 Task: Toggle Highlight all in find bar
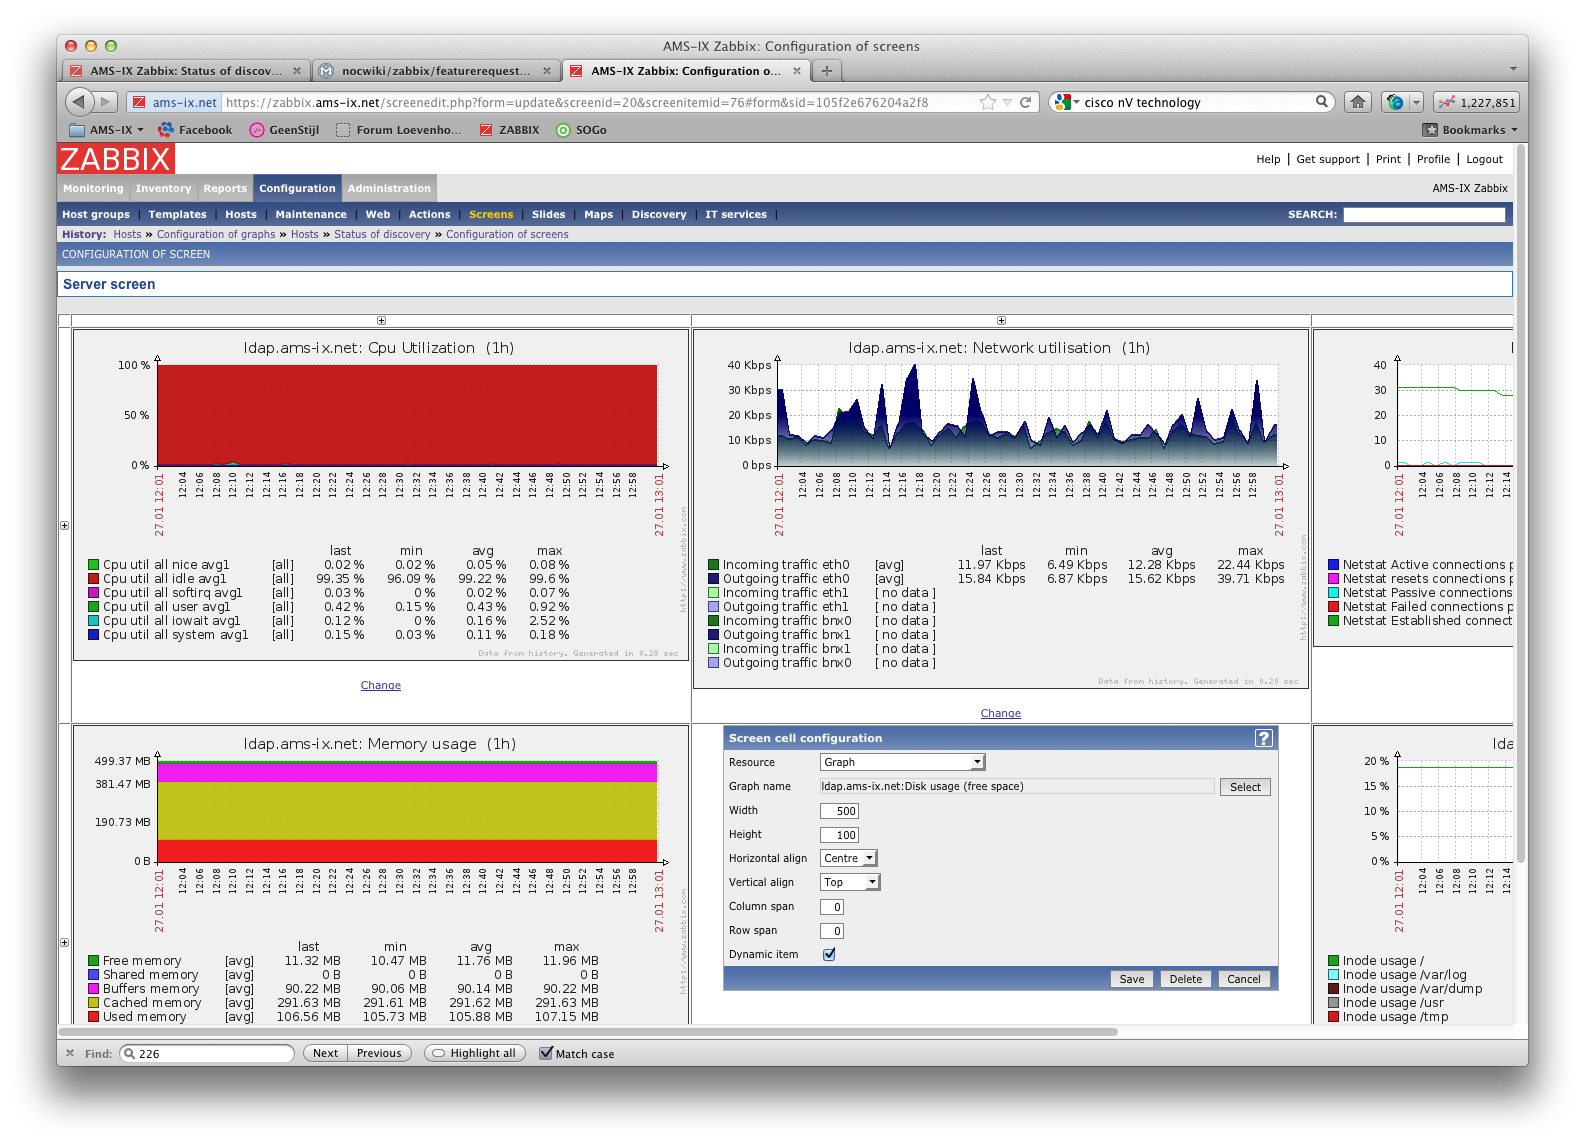475,1053
